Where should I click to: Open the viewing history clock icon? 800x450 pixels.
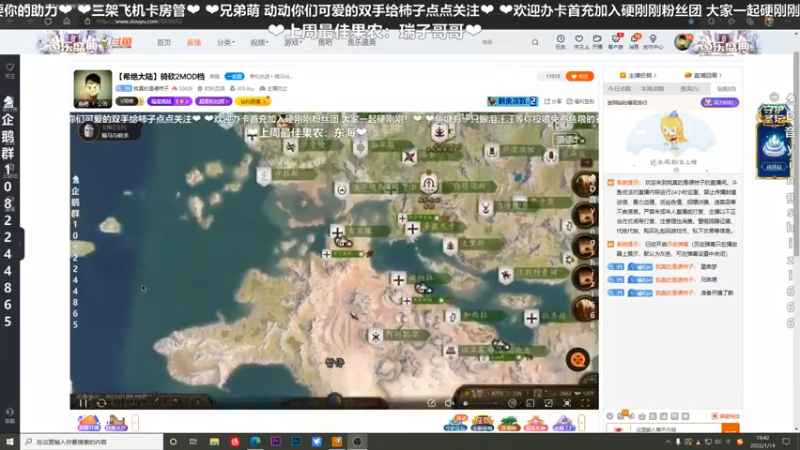tap(560, 42)
